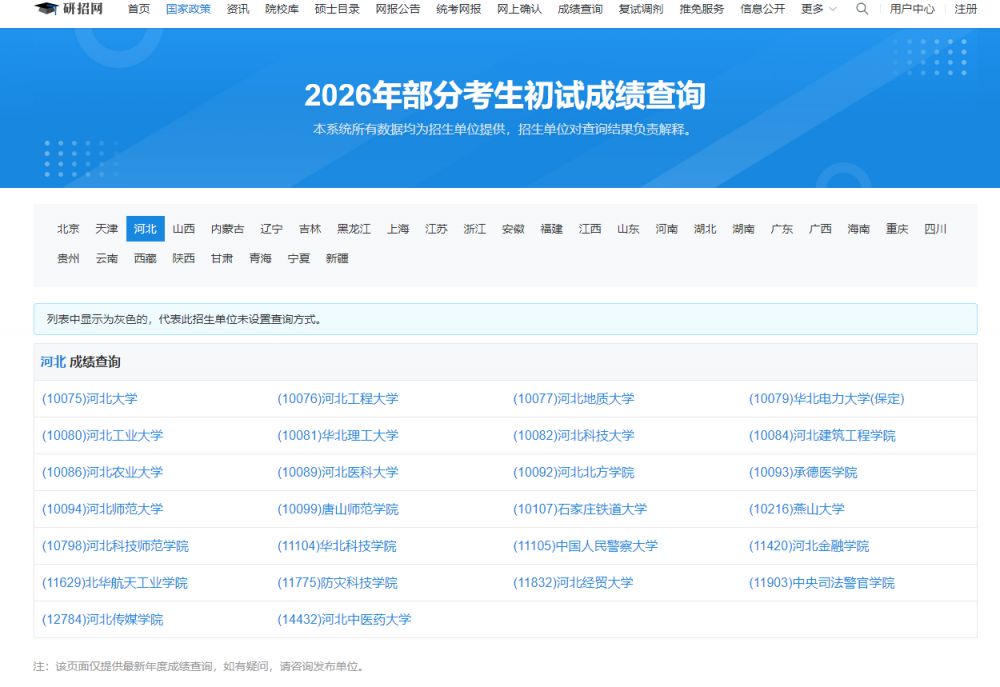Open (10075)河北大学 score query

(90, 399)
